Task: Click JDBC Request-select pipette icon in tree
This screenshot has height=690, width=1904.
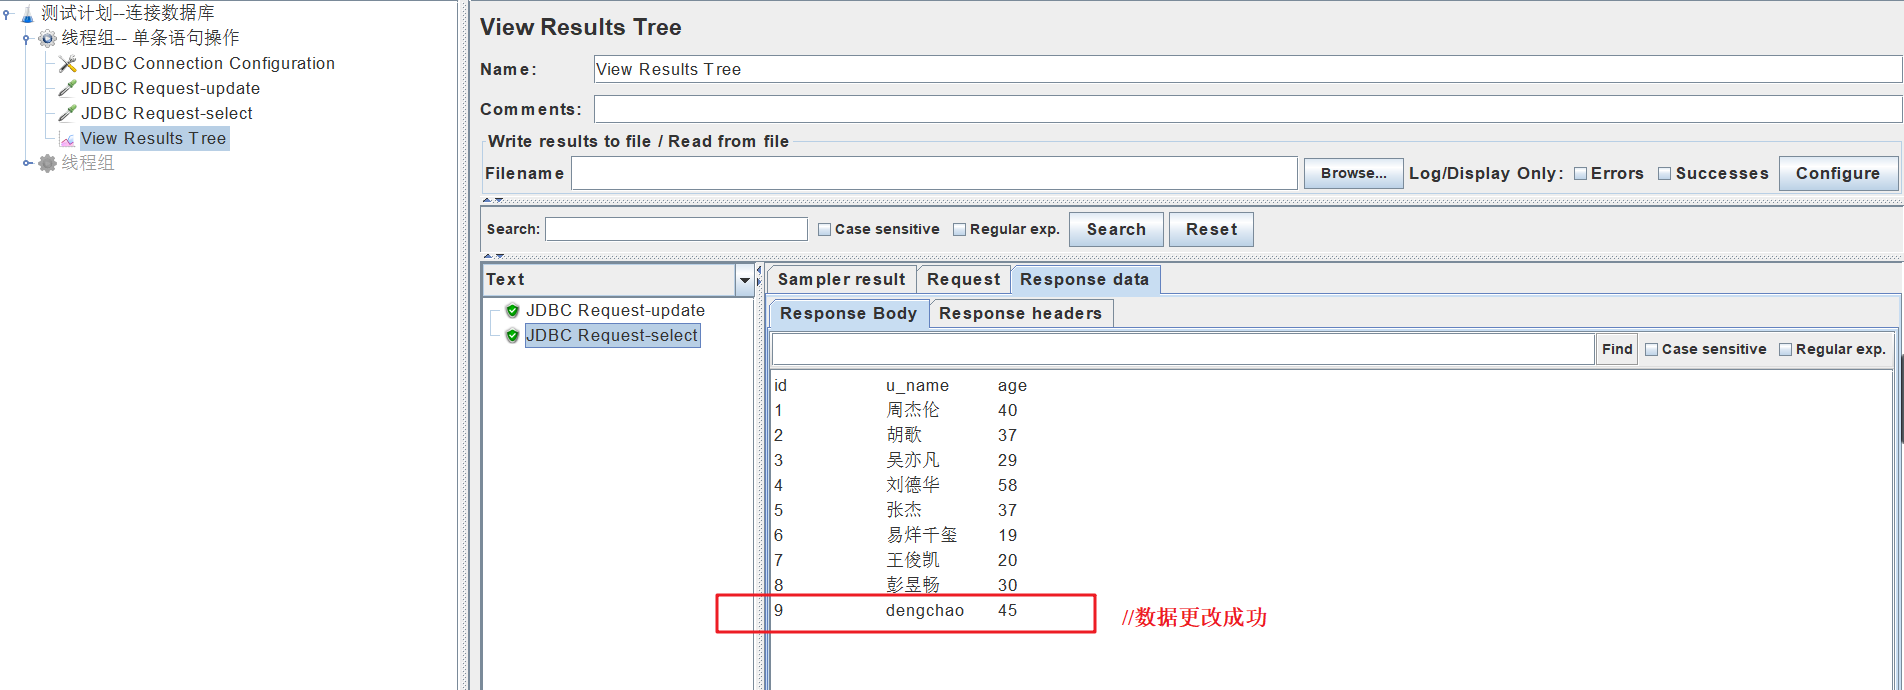Action: [x=67, y=114]
